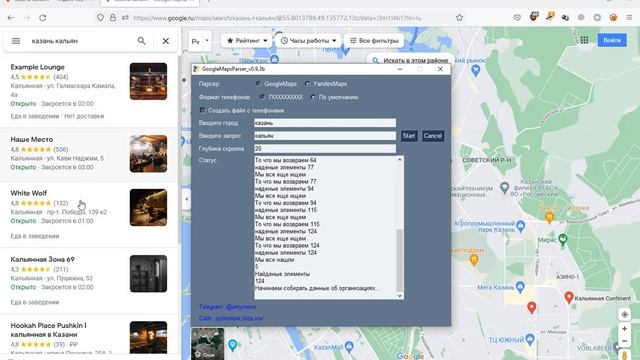
Task: Bookmark the page with the star icon
Action: click(460, 18)
